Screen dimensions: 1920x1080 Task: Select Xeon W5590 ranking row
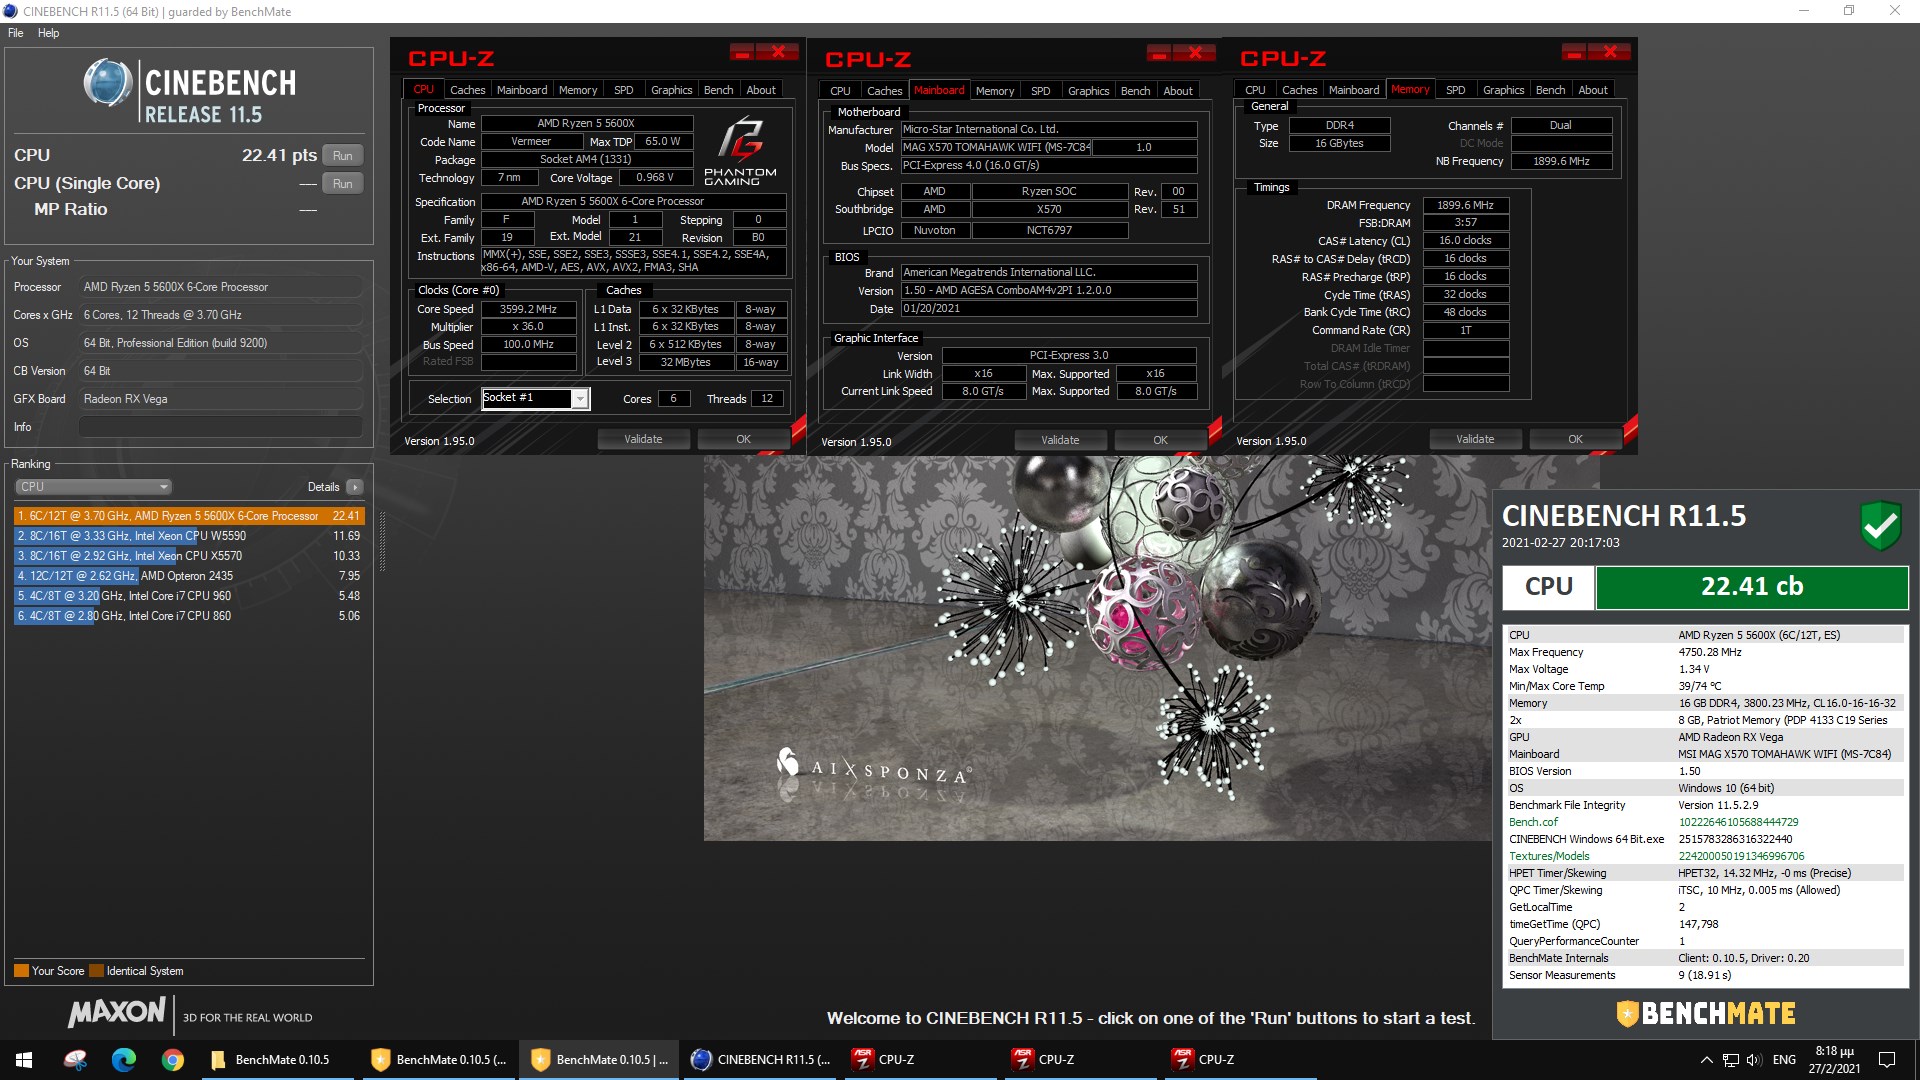189,536
